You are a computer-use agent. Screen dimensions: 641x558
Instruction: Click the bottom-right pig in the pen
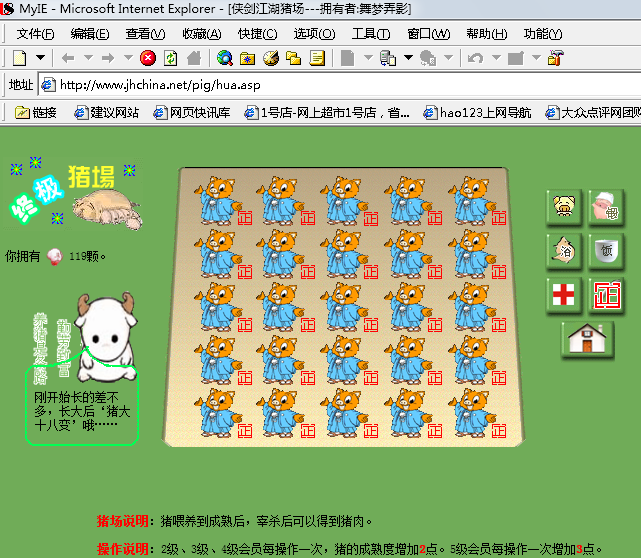click(472, 413)
